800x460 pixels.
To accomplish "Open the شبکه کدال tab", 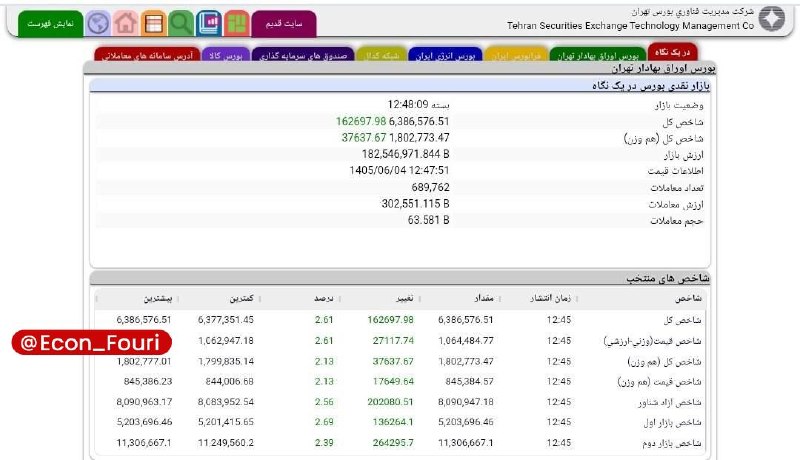I will [381, 55].
